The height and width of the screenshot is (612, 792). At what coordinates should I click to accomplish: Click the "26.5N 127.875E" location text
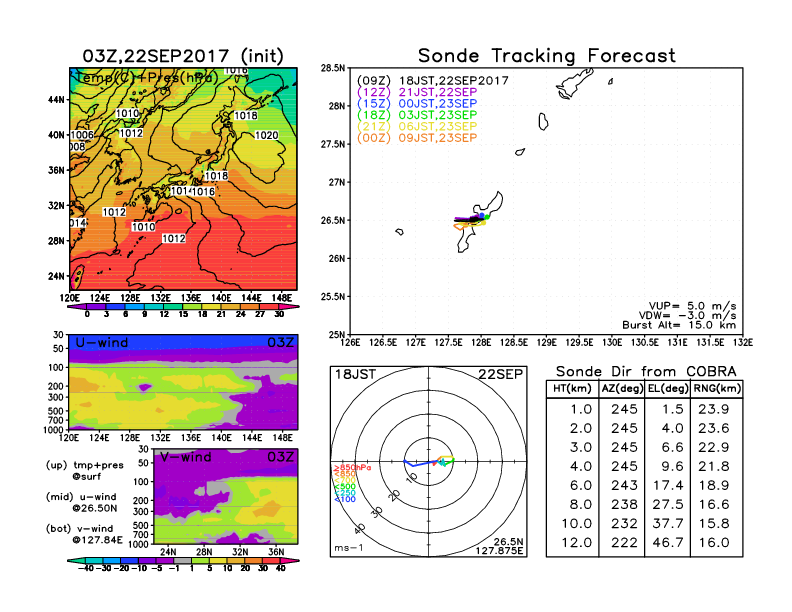(x=499, y=546)
